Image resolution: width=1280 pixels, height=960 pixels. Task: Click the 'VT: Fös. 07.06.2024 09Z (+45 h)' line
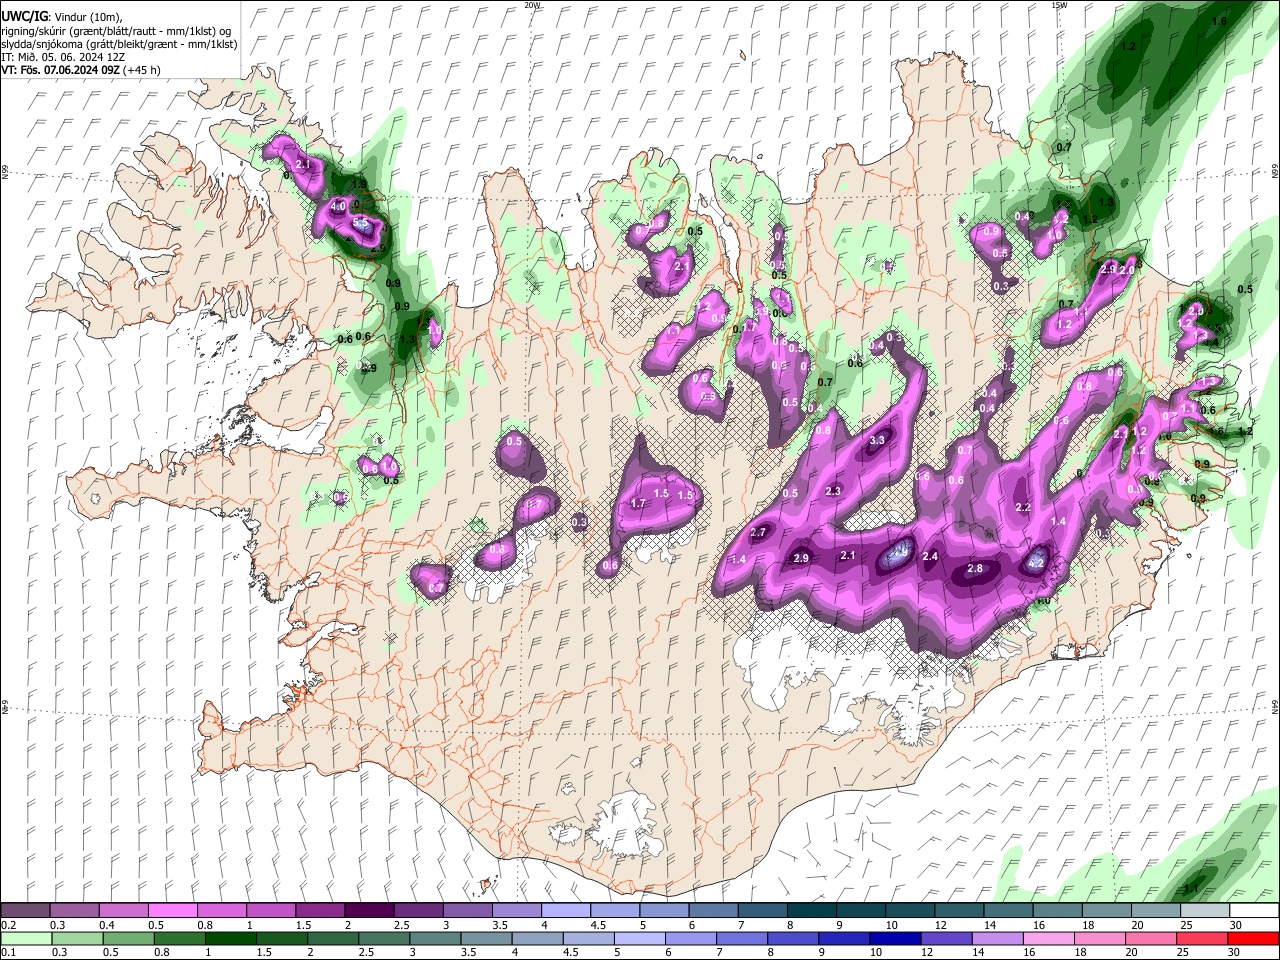[x=80, y=70]
